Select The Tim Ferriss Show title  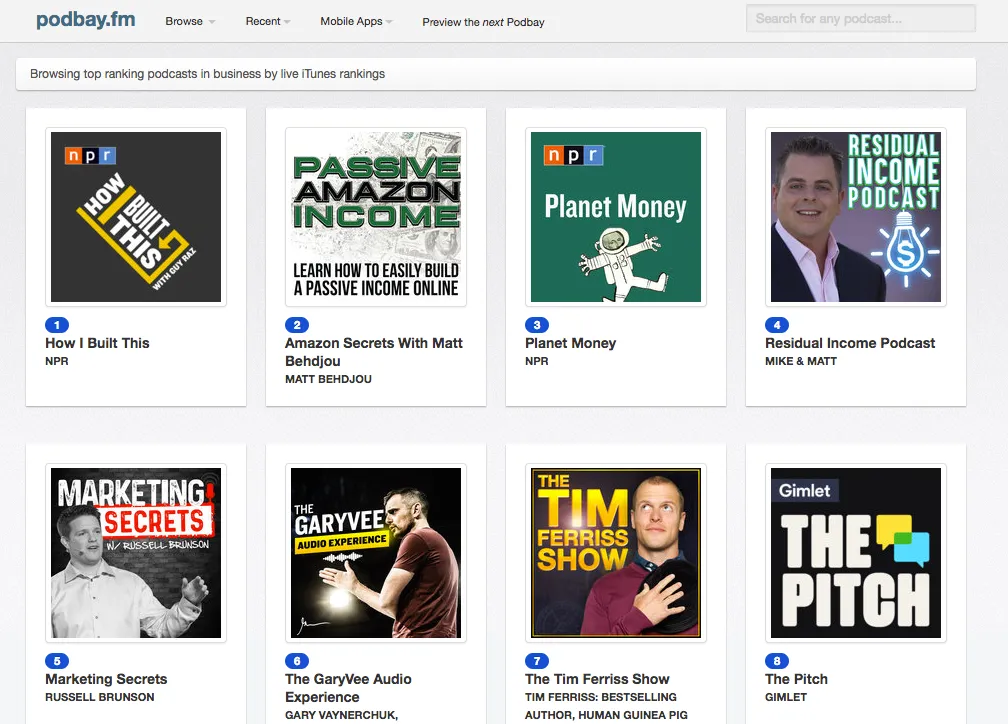[597, 679]
